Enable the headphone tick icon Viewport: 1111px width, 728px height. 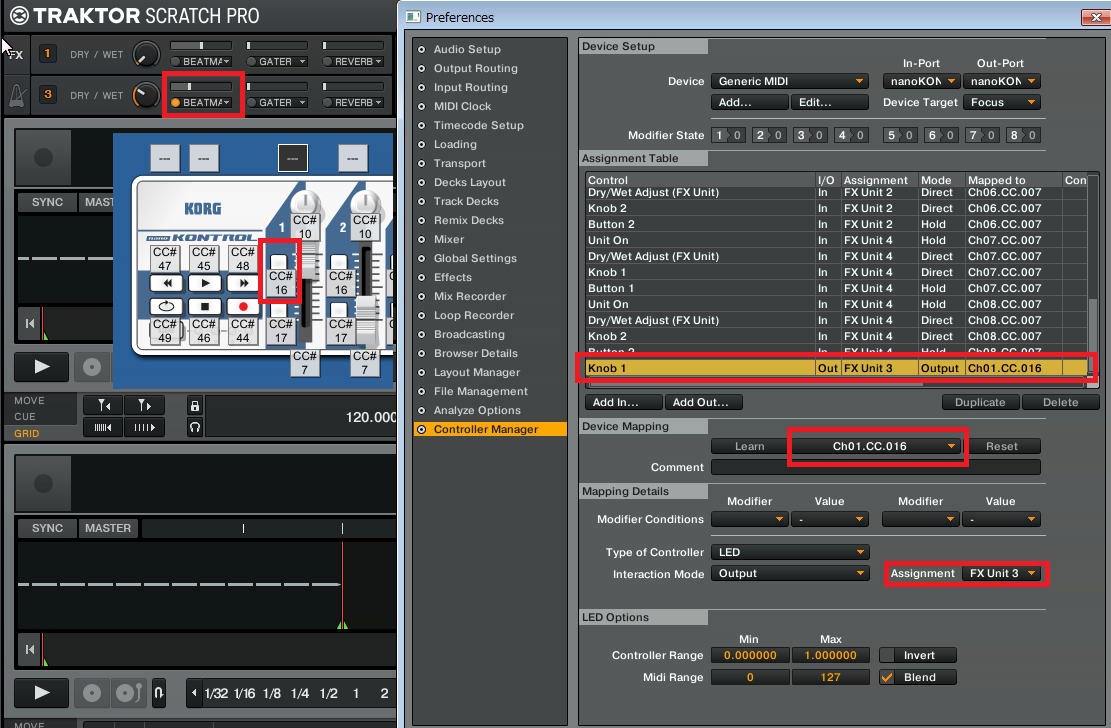pyautogui.click(x=195, y=427)
